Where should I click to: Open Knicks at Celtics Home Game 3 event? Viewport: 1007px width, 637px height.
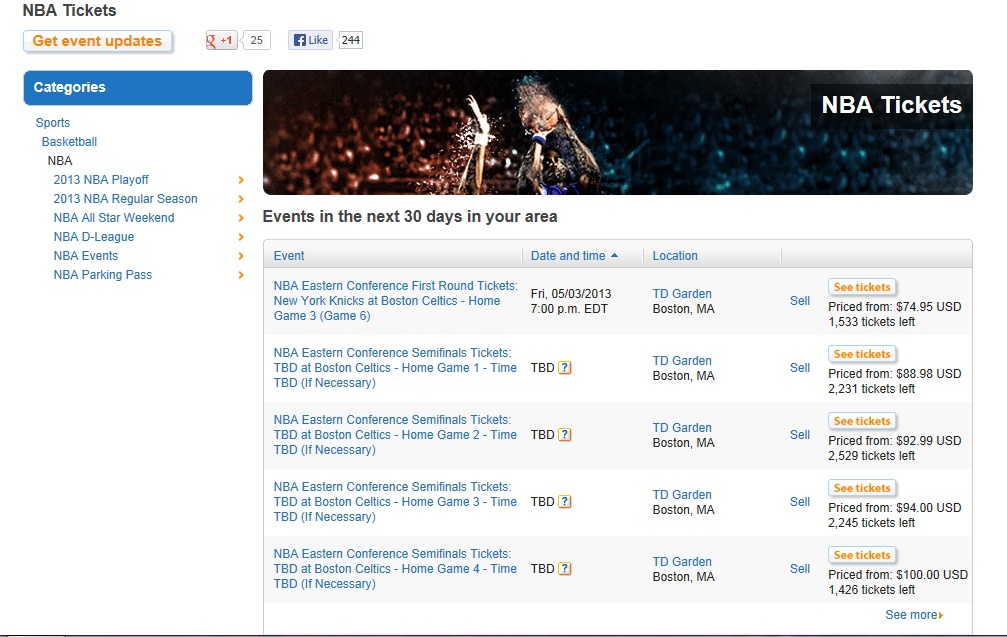tap(395, 301)
